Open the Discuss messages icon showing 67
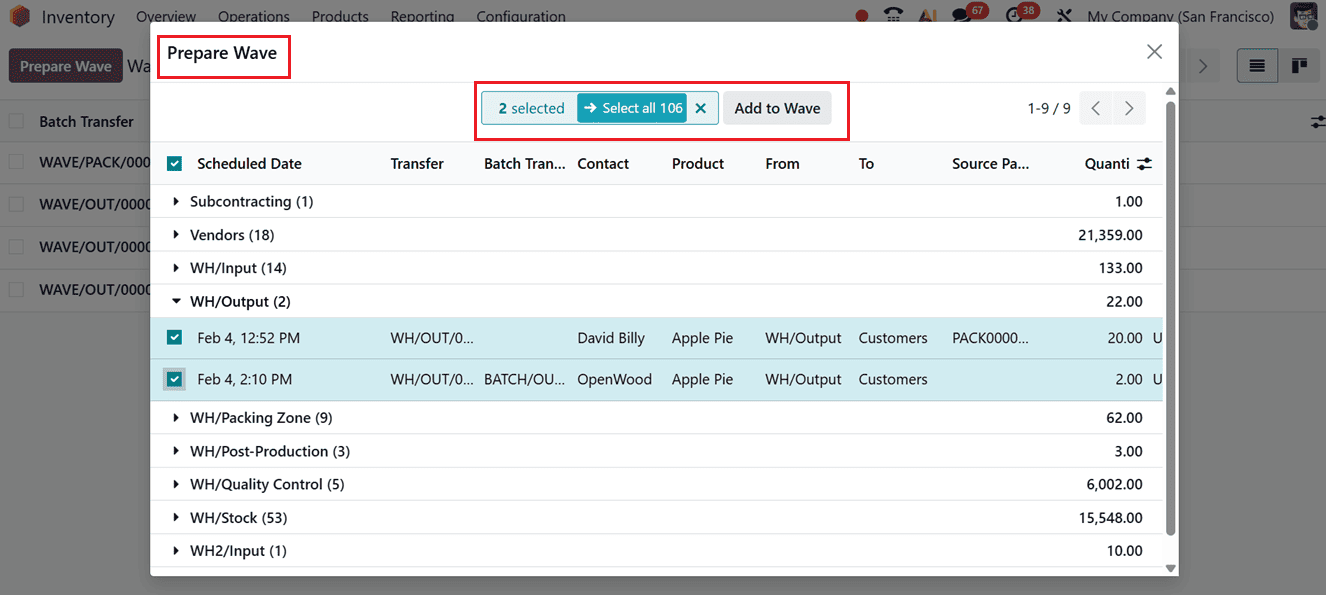 pos(961,16)
